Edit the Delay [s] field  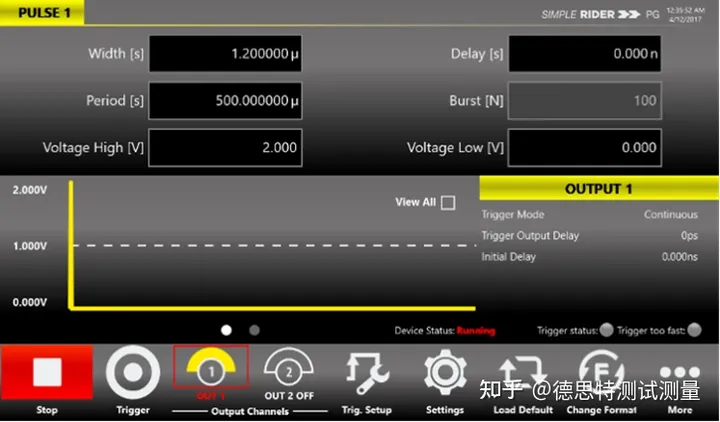pyautogui.click(x=585, y=54)
